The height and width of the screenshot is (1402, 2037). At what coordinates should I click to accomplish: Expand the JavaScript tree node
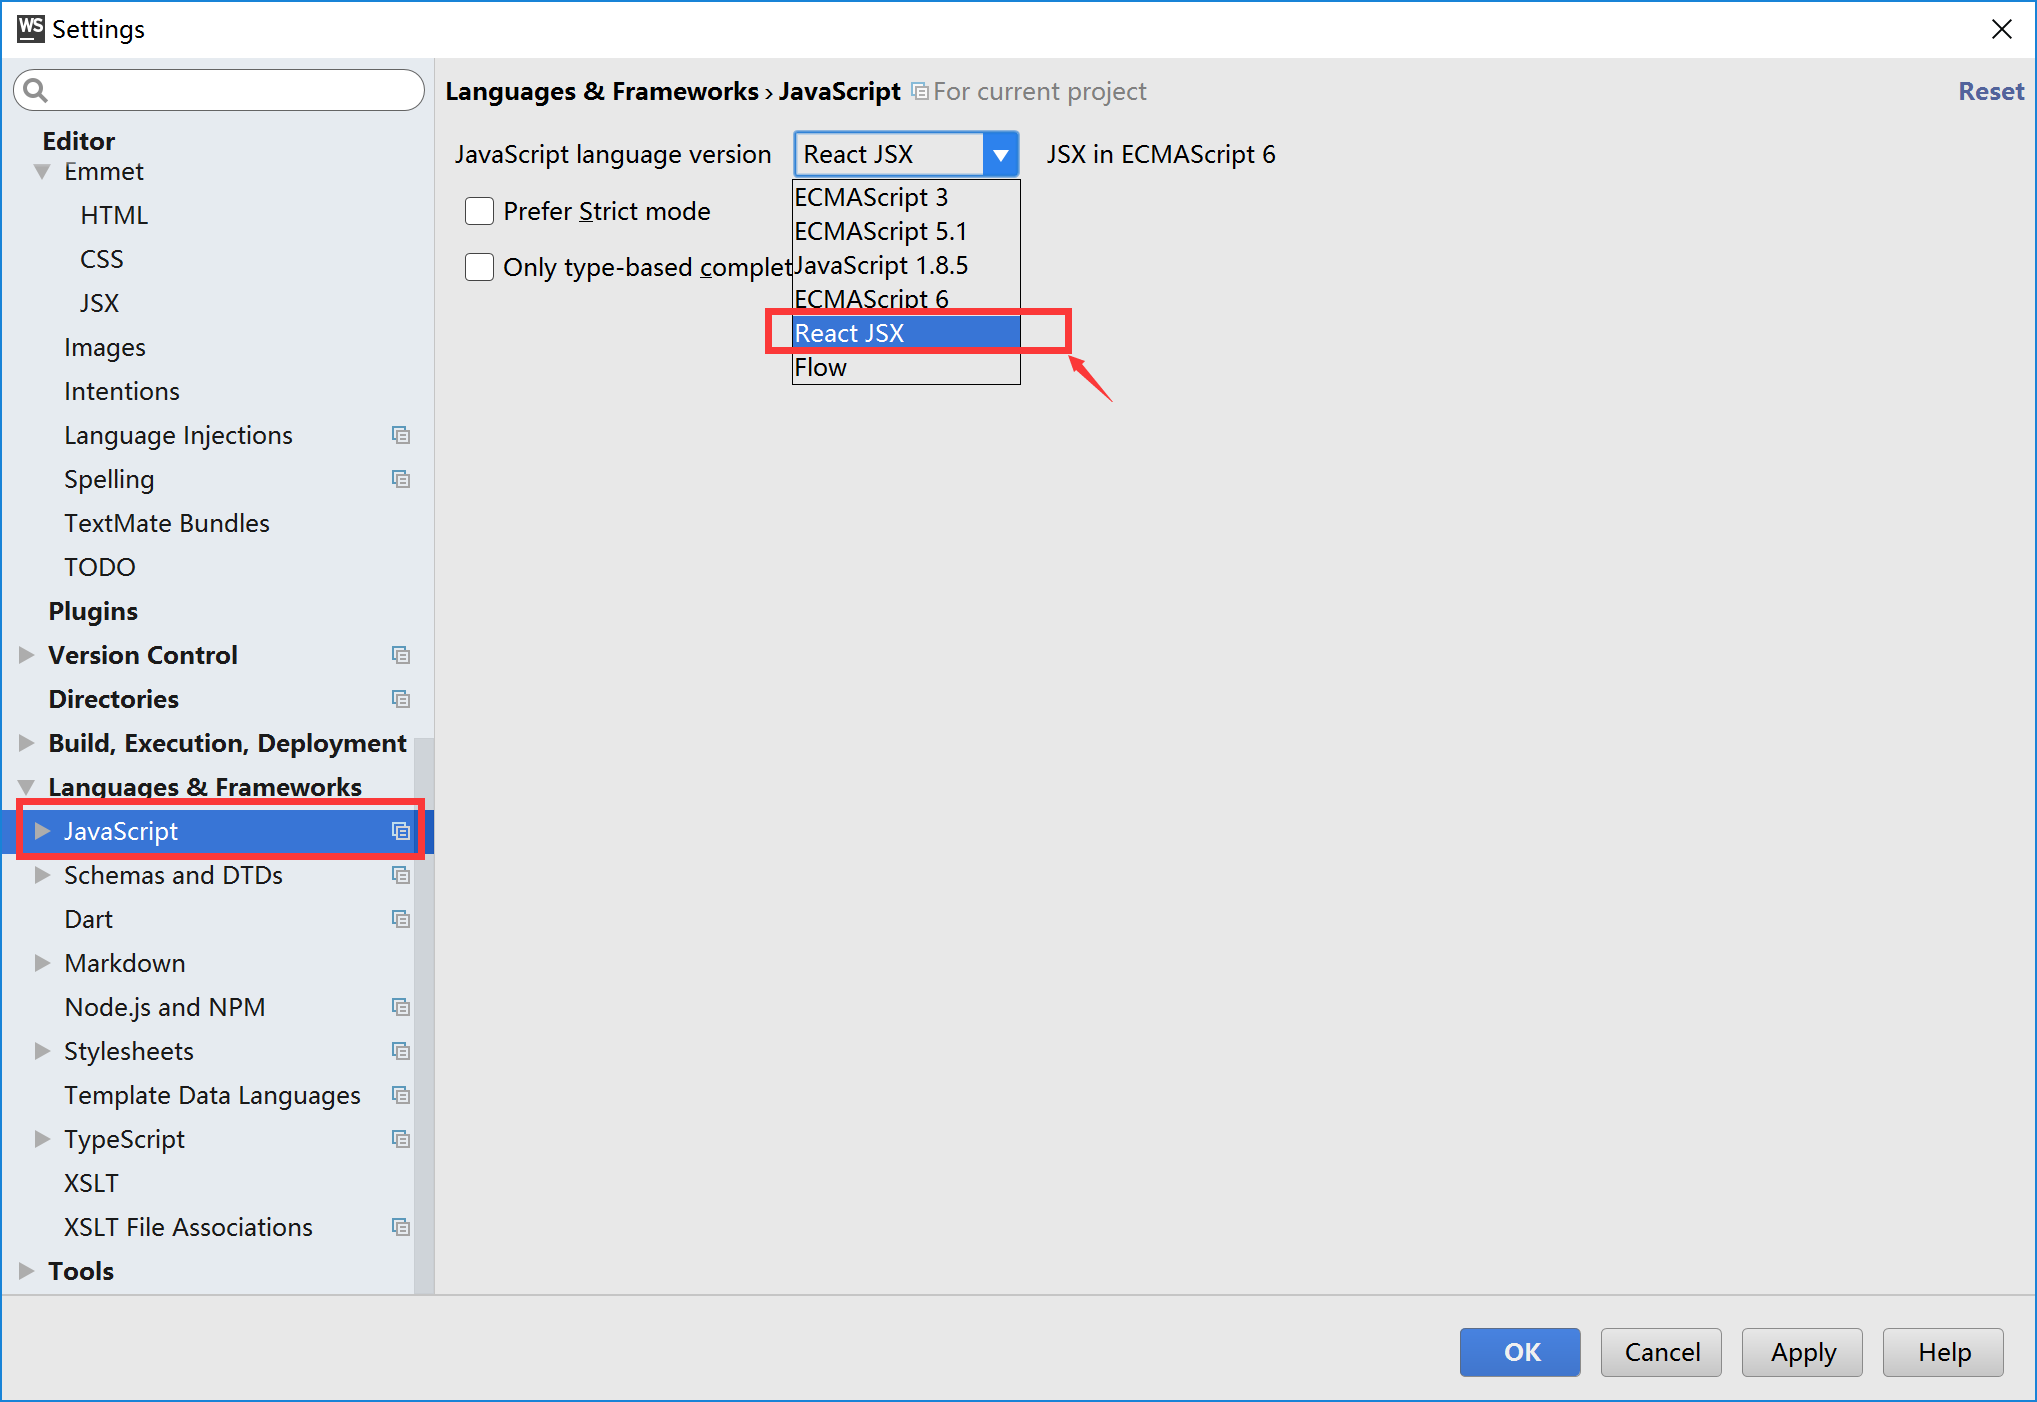coord(42,831)
